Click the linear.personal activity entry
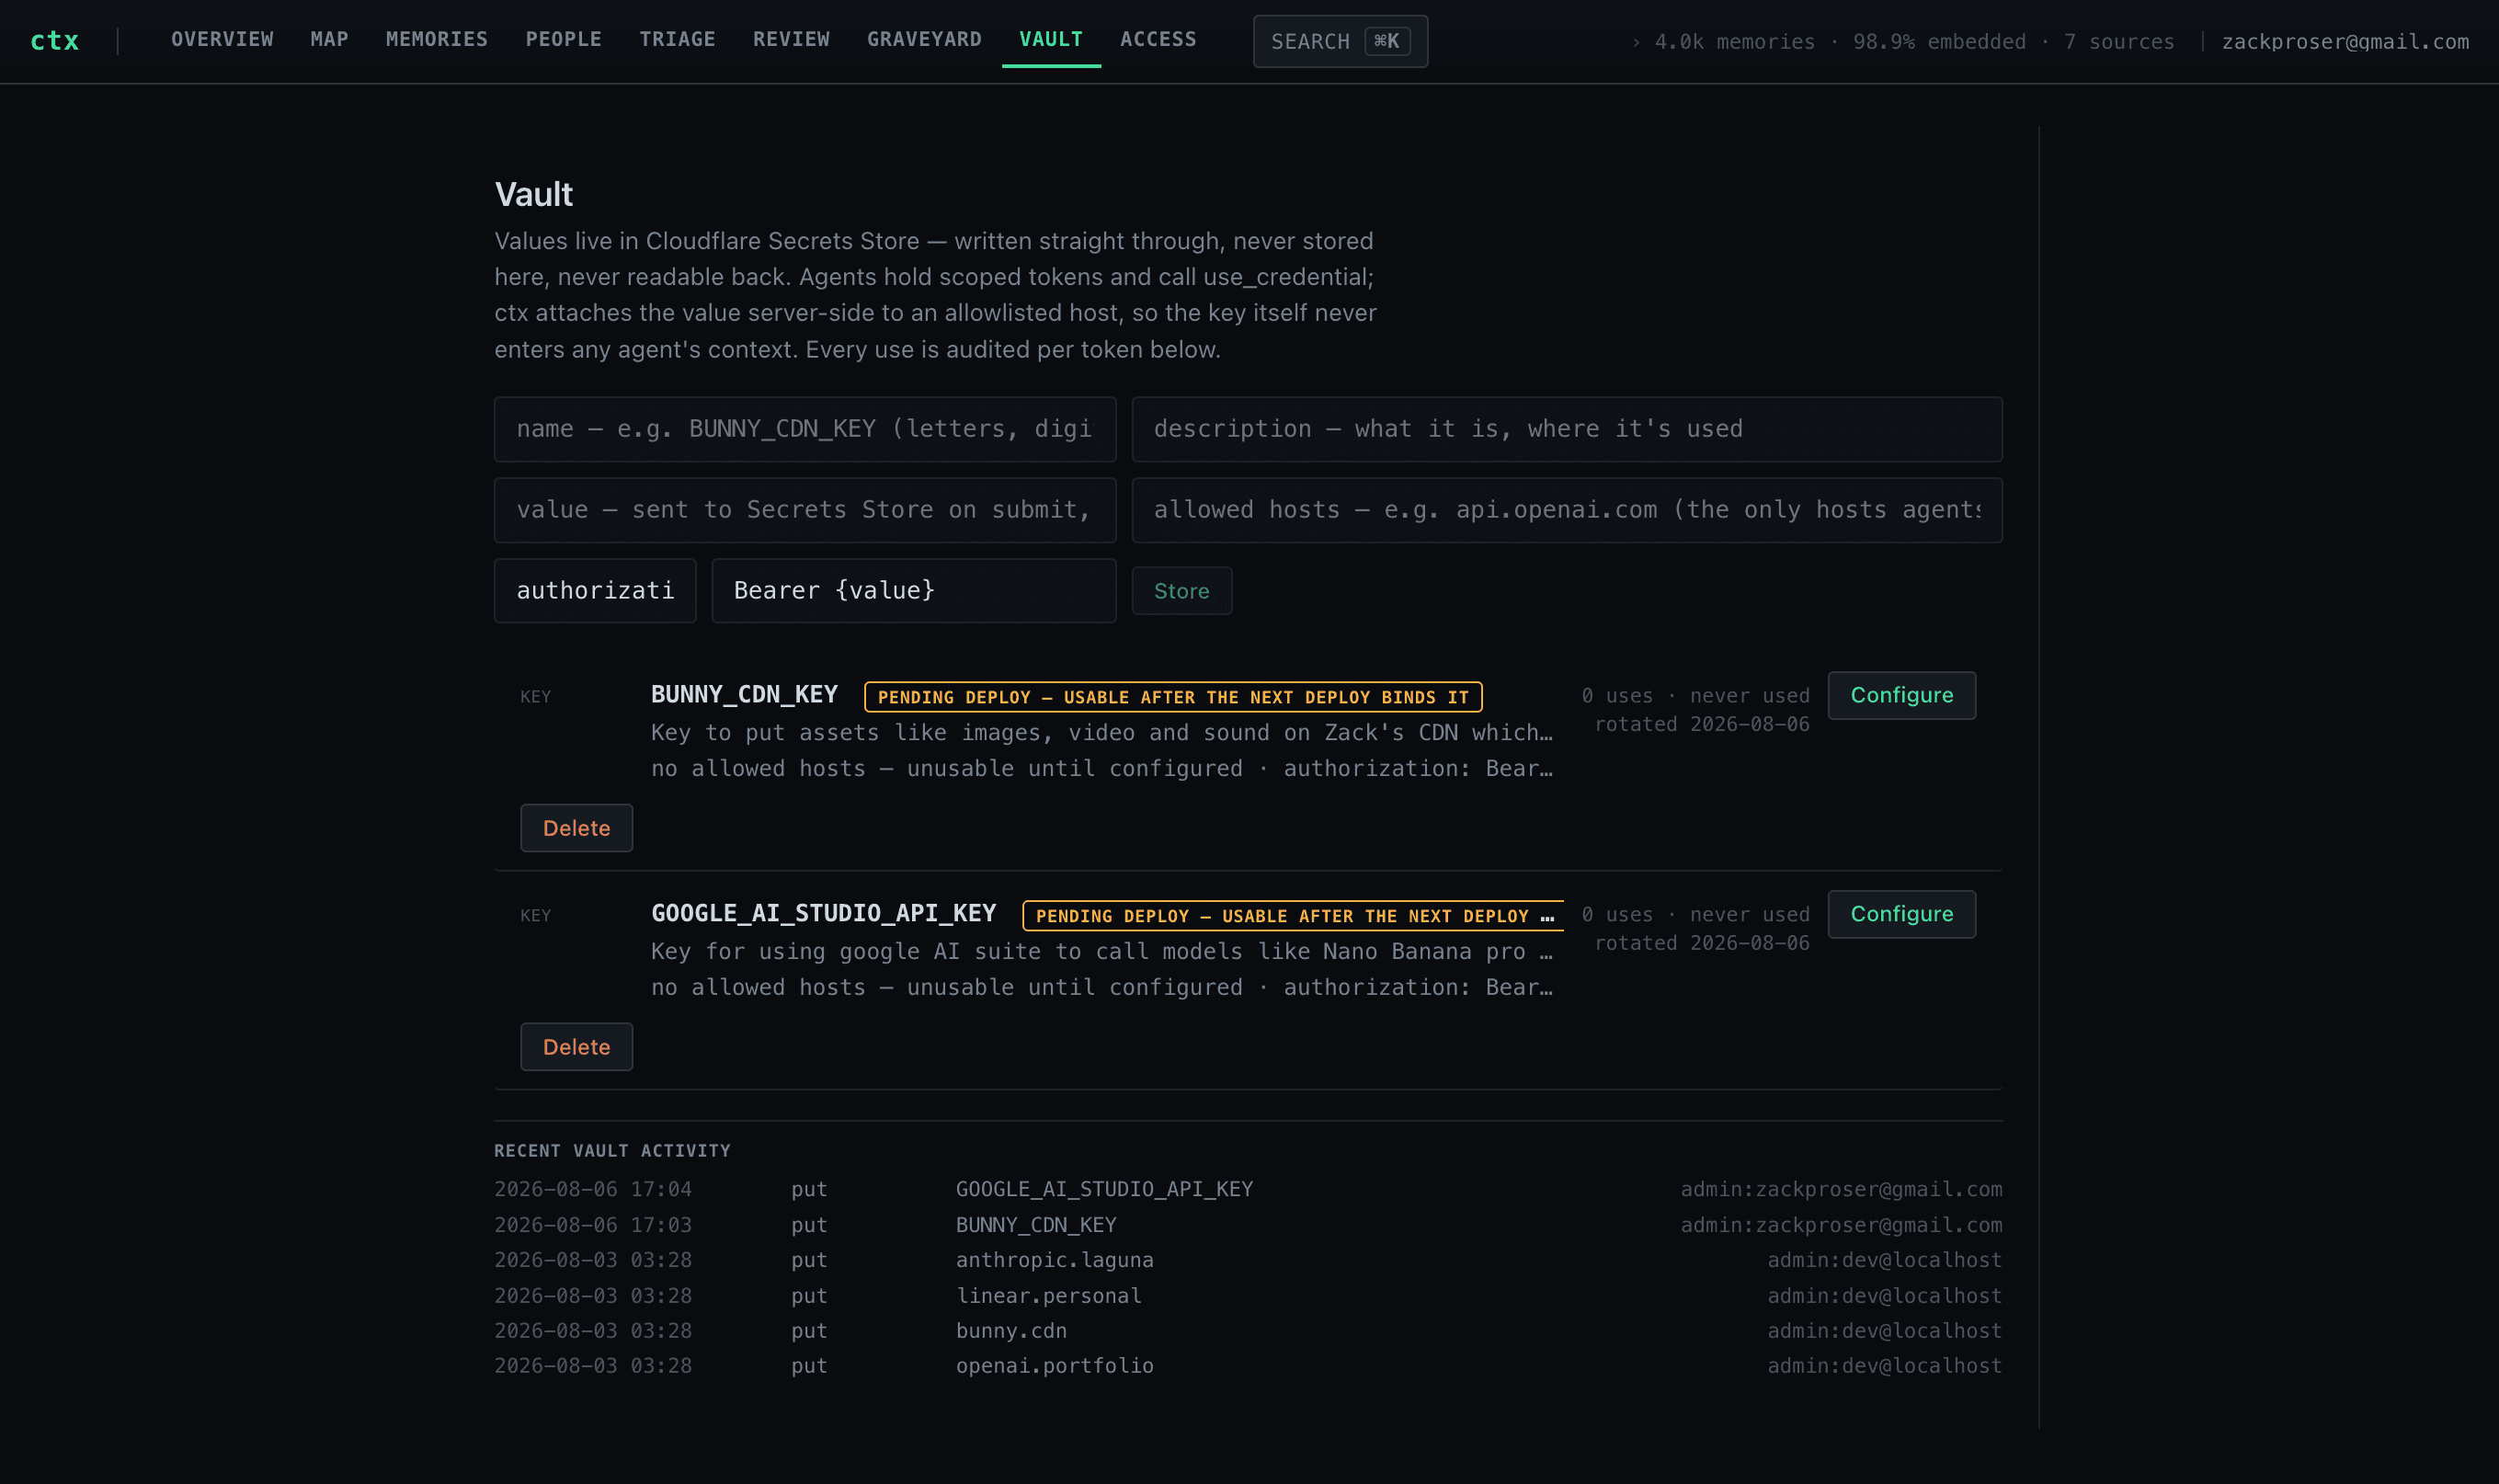This screenshot has width=2499, height=1484. tap(1248, 1296)
